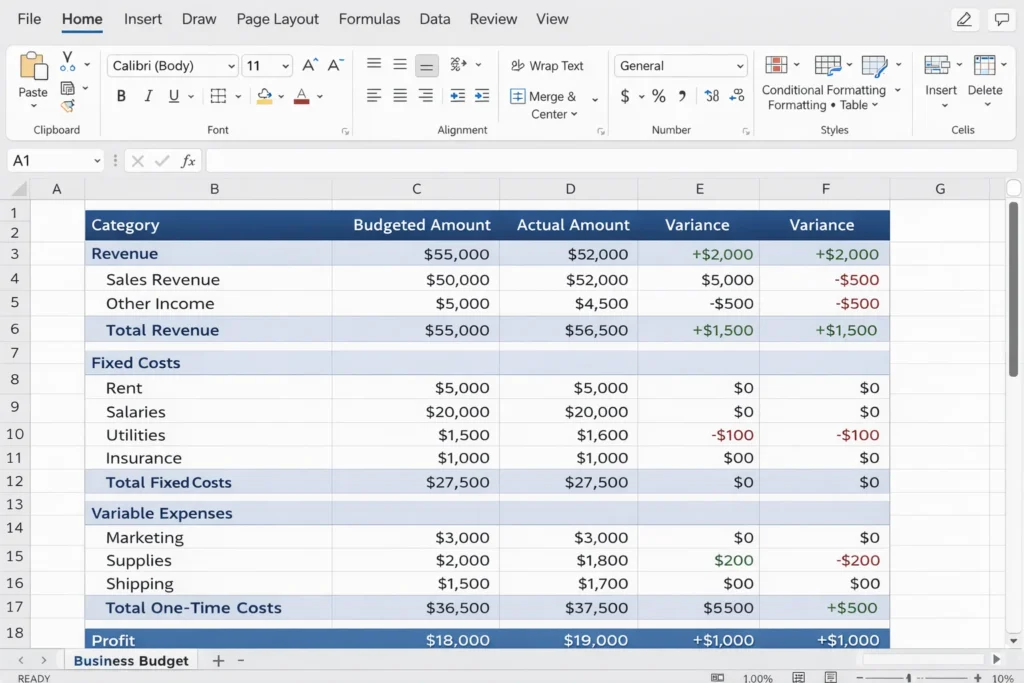Select the center alignment icon

click(x=399, y=96)
